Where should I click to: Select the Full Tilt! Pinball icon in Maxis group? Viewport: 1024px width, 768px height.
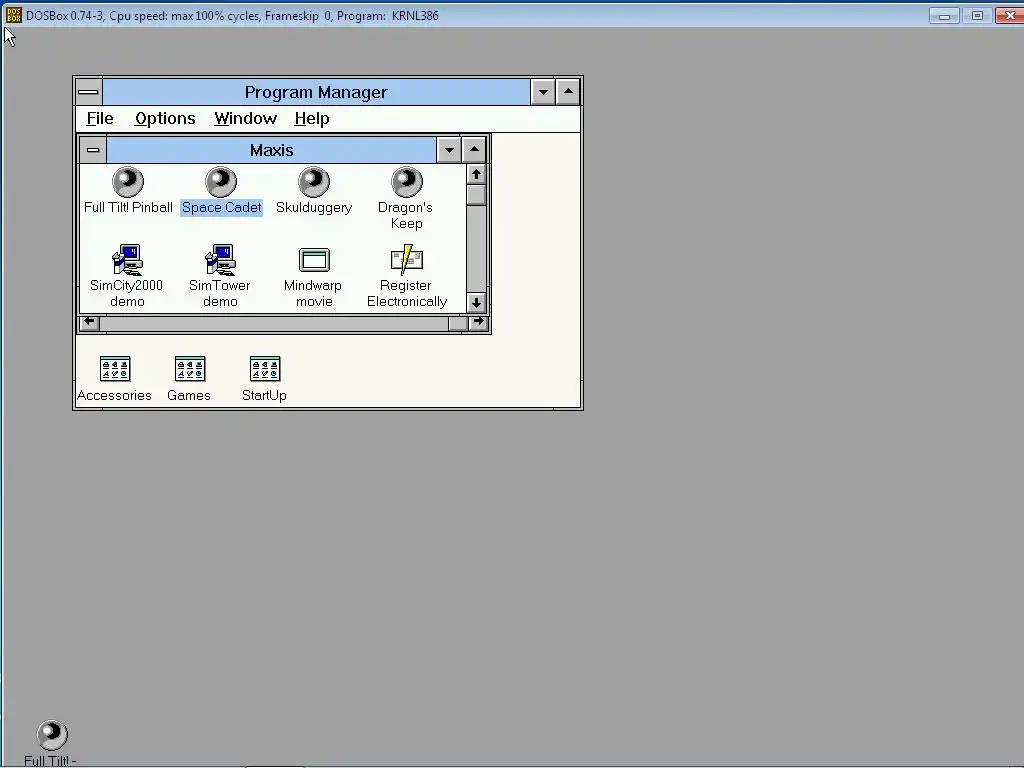[128, 182]
